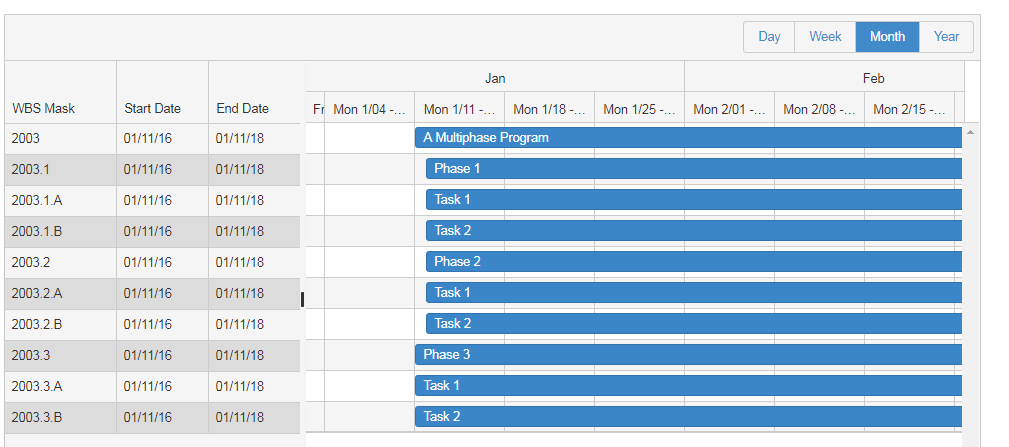Switch to the Day view
This screenshot has width=1009, height=447.
[769, 37]
